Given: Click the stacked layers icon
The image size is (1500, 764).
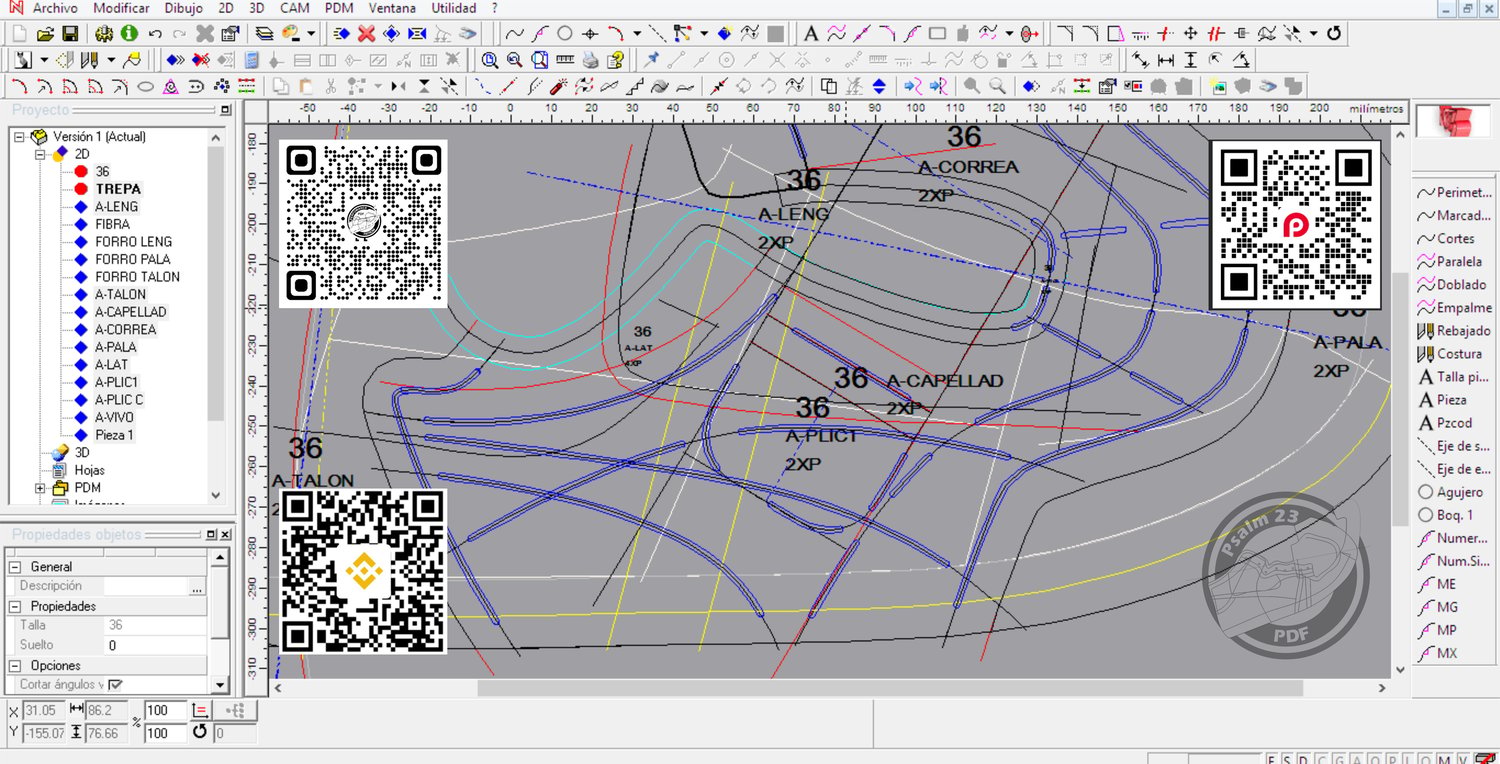Looking at the screenshot, I should pyautogui.click(x=264, y=33).
